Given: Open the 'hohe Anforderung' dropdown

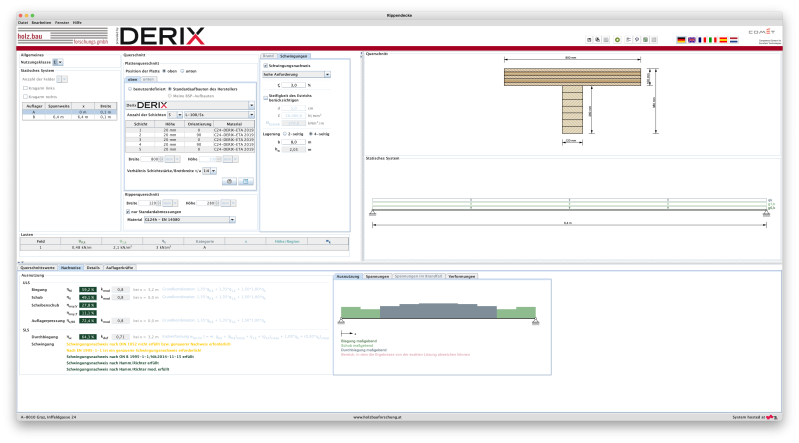Looking at the screenshot, I should [326, 74].
